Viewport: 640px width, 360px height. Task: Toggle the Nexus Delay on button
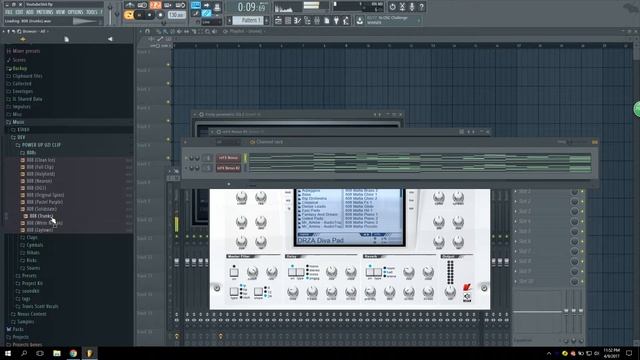292,272
